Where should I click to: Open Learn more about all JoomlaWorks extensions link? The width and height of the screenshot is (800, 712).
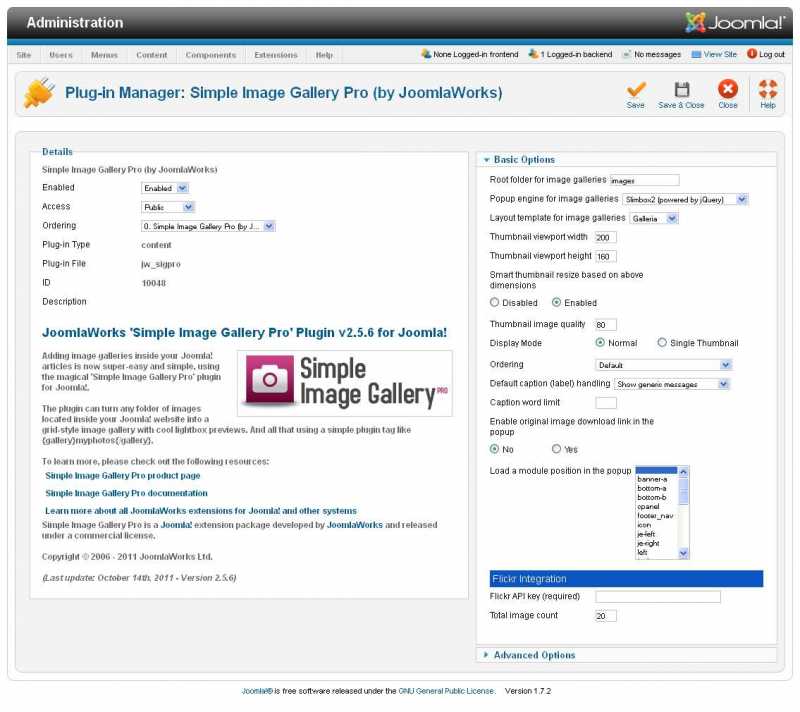(x=201, y=511)
